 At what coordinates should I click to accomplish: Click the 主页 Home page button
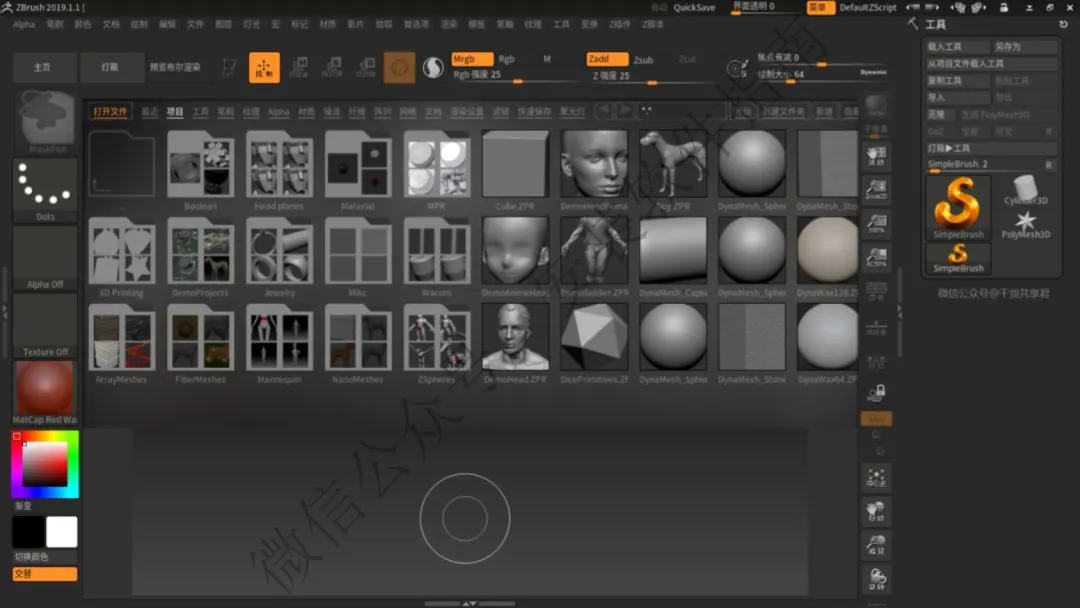[43, 67]
